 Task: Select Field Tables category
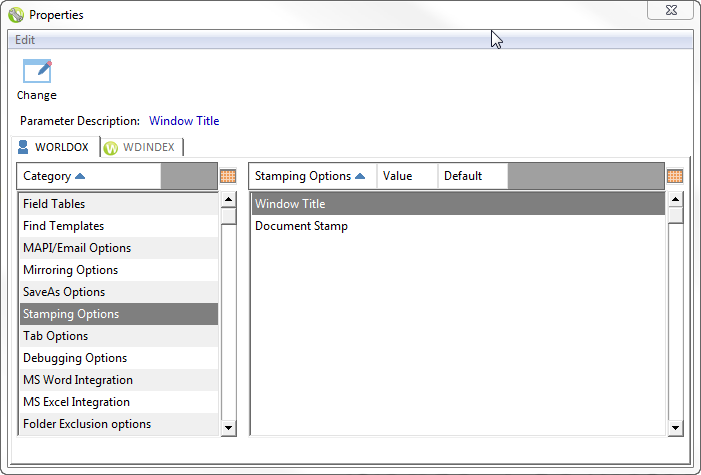click(x=119, y=204)
